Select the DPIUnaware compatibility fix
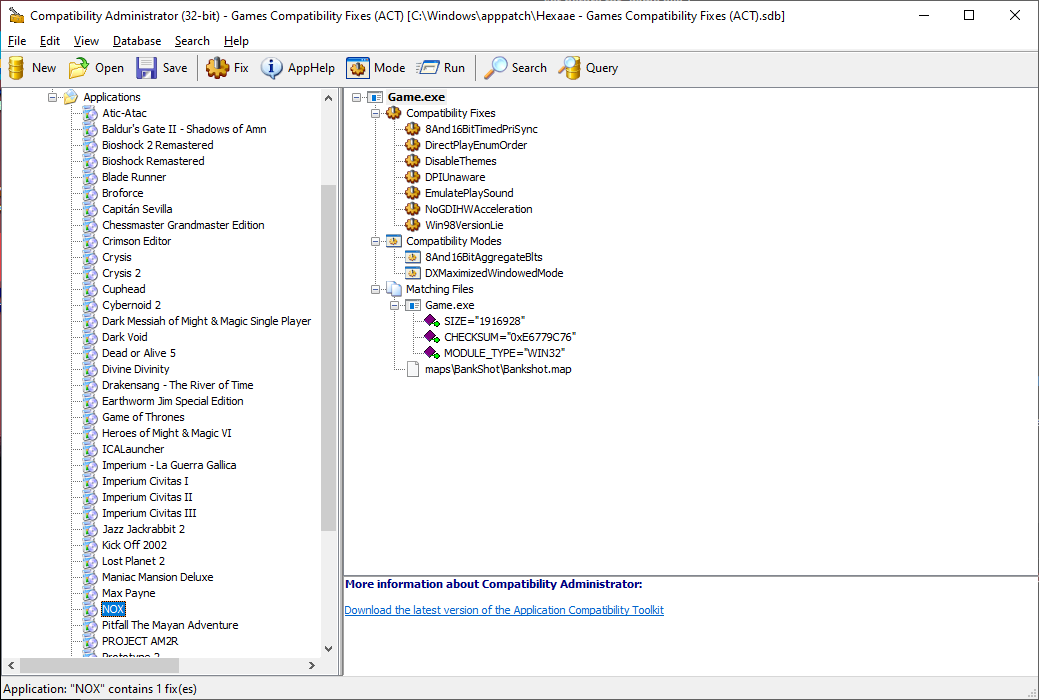The image size is (1039, 700). coord(455,177)
